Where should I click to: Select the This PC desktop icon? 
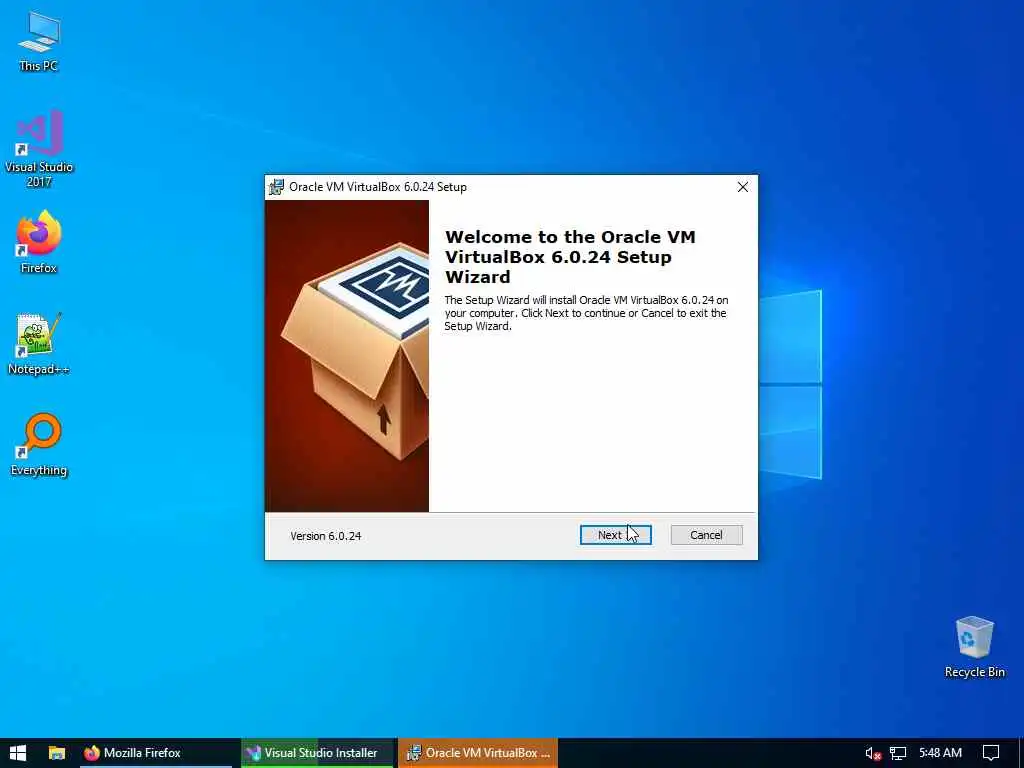[x=39, y=41]
